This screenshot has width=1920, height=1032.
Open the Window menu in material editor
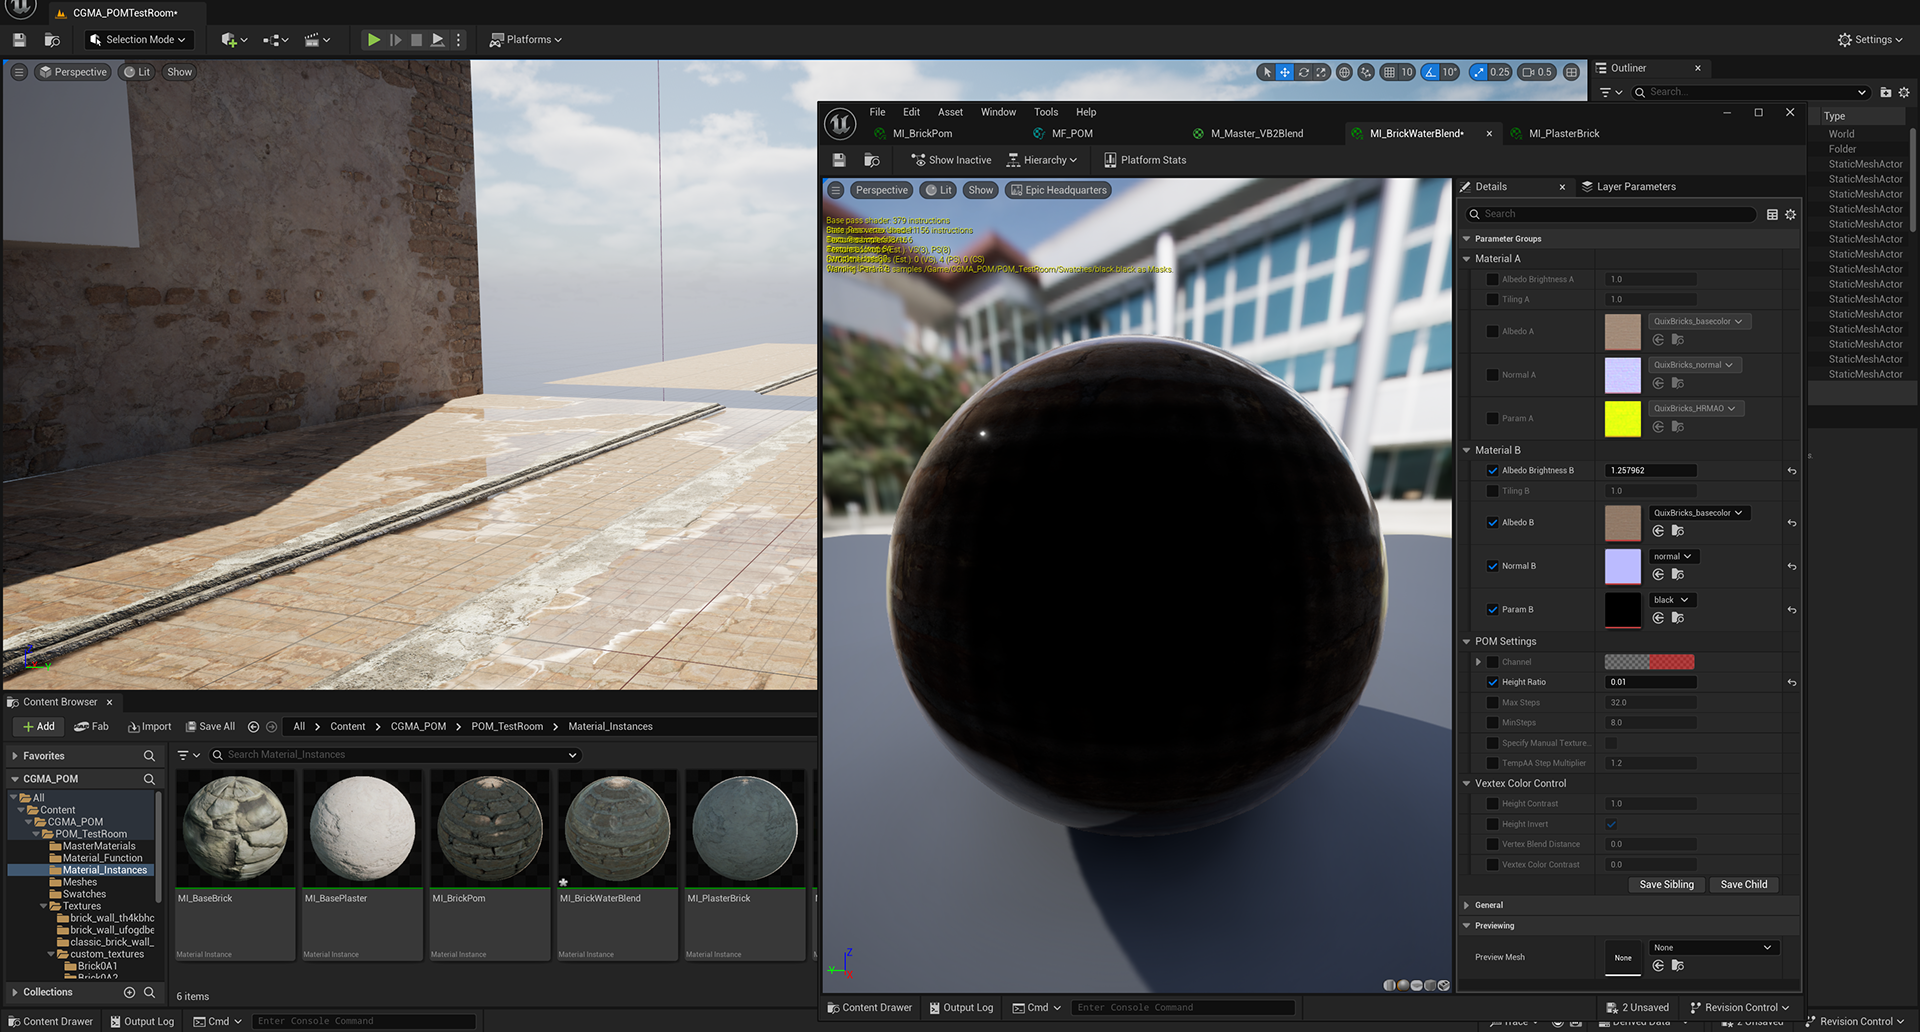998,112
